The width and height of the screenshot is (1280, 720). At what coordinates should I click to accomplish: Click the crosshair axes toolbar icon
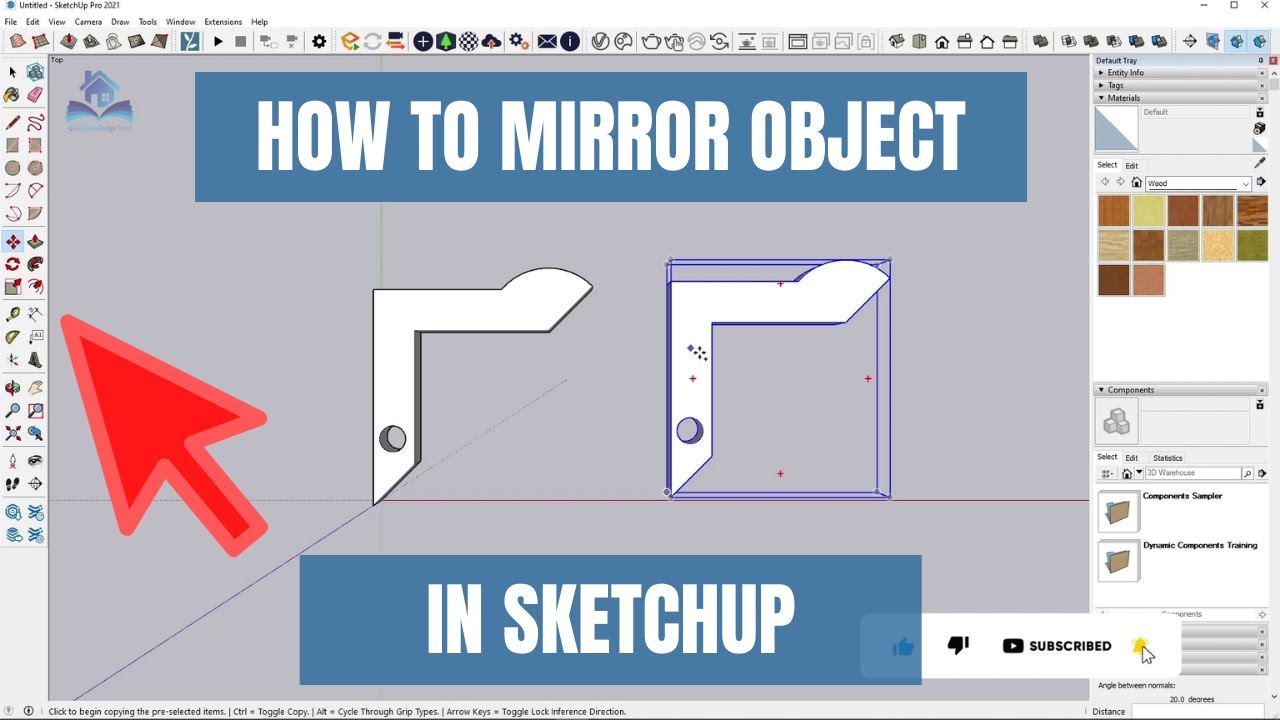coord(1190,41)
